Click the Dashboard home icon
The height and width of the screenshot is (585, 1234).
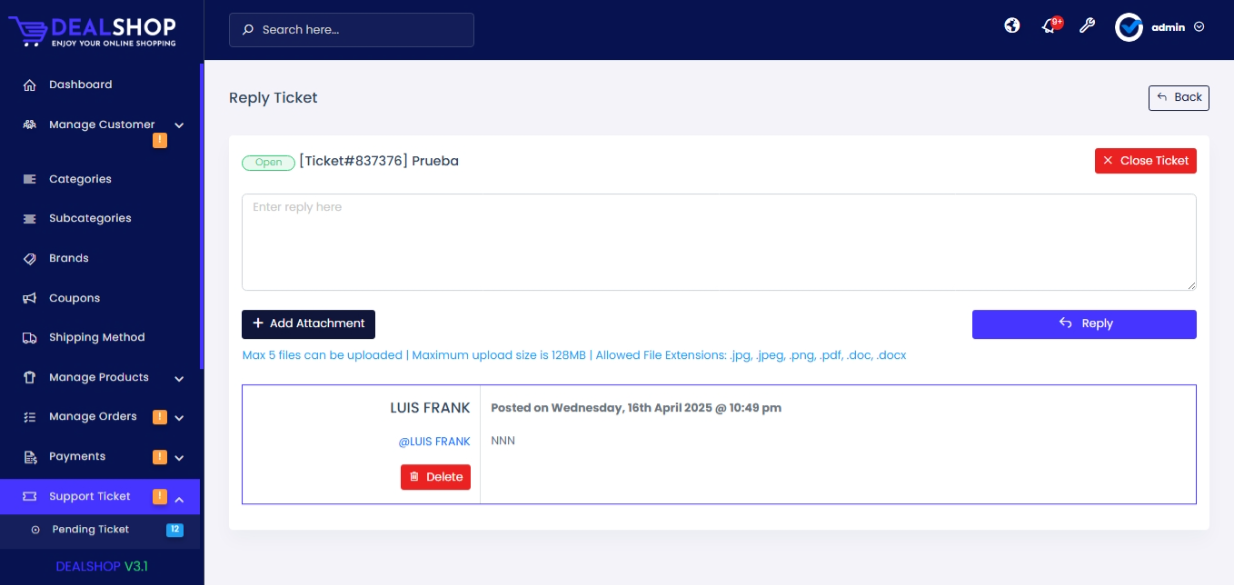pos(30,85)
